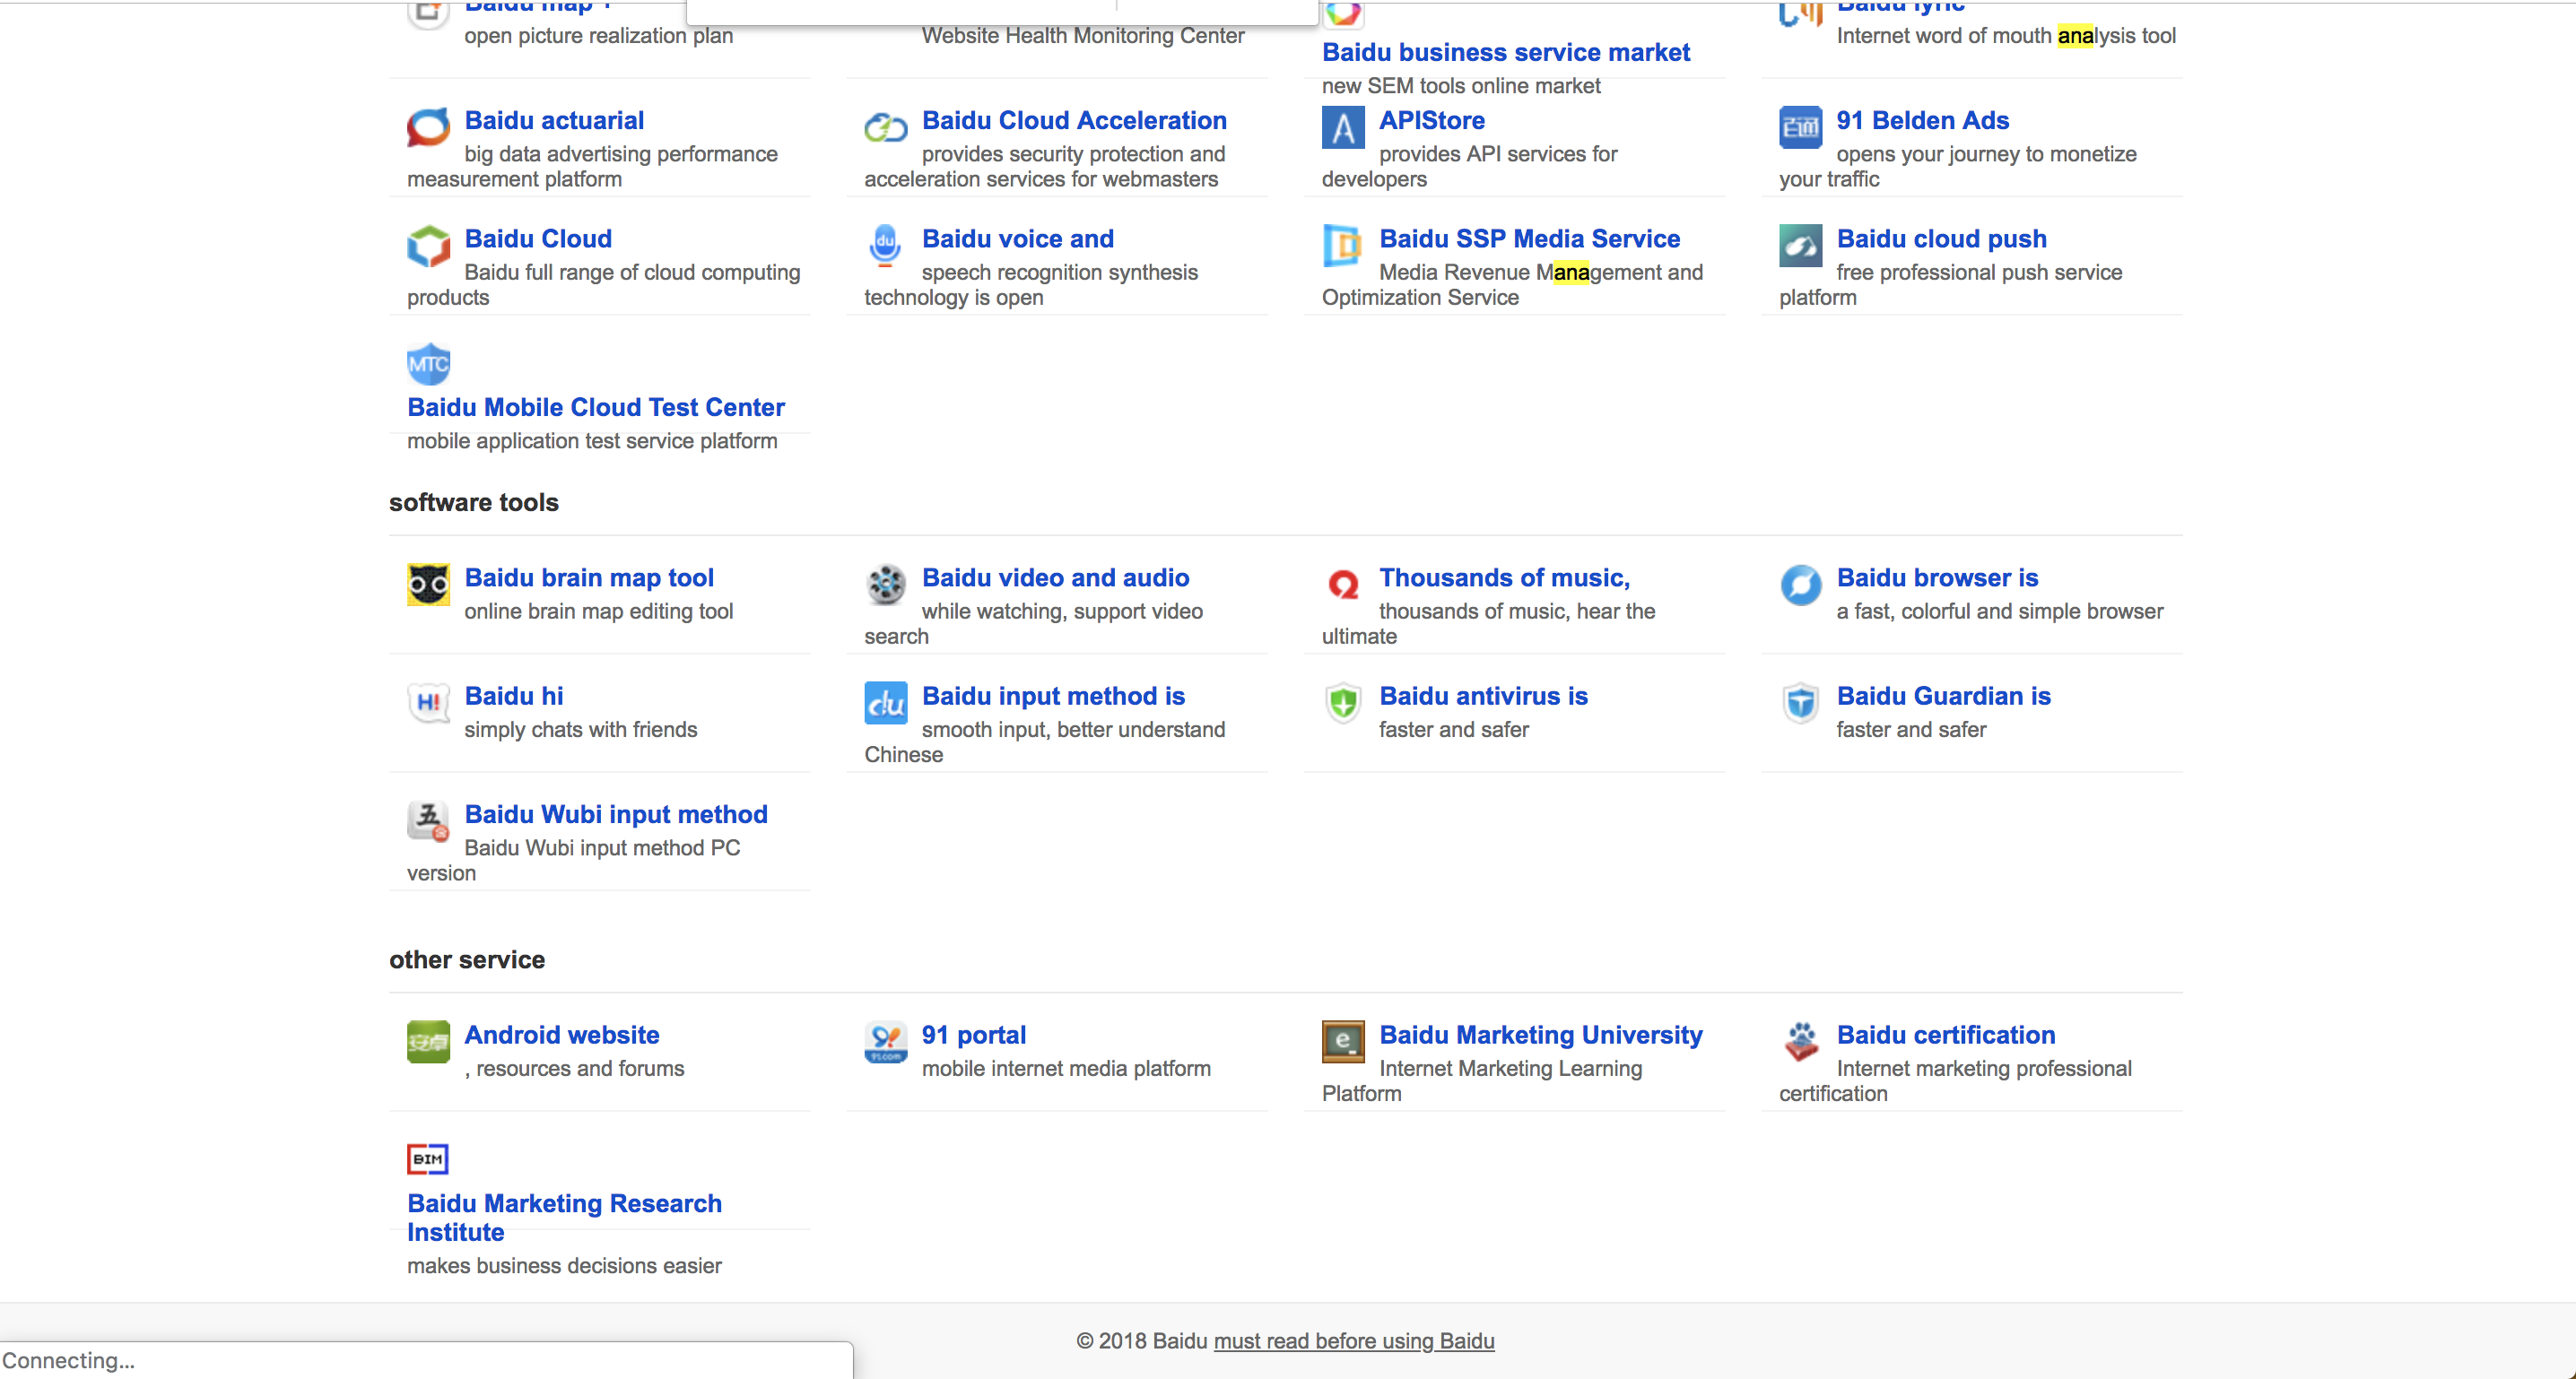The height and width of the screenshot is (1379, 2576).
Task: Open the Baidu Wubi input method link
Action: (x=615, y=814)
